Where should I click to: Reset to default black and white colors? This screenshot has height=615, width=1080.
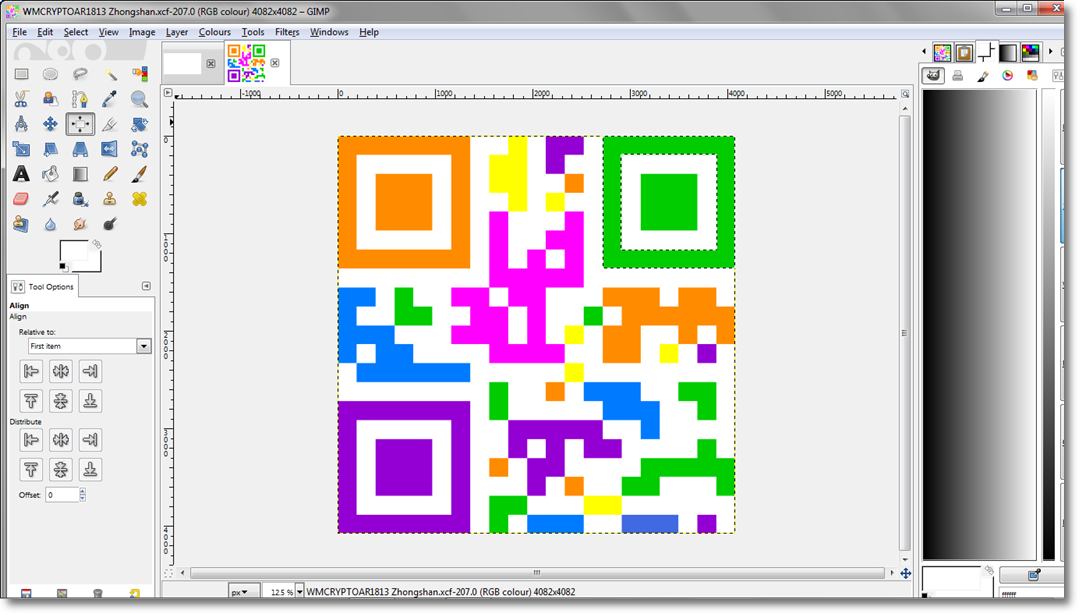pyautogui.click(x=63, y=267)
